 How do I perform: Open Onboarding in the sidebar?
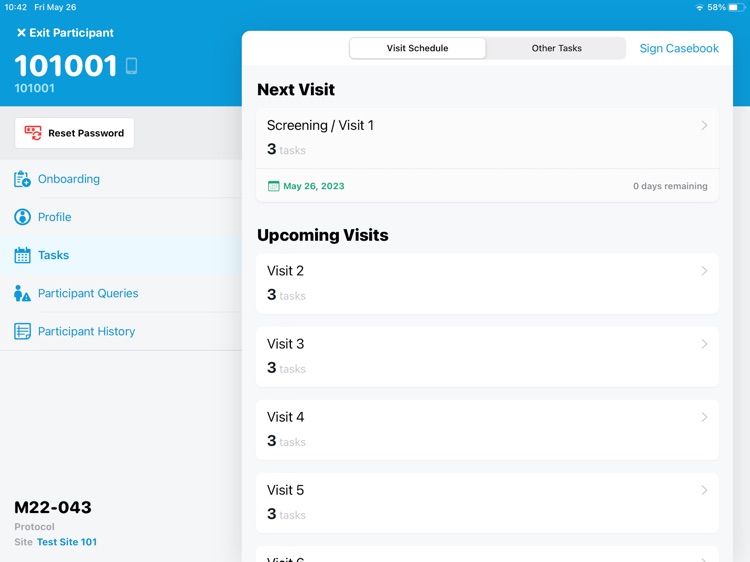point(121,179)
